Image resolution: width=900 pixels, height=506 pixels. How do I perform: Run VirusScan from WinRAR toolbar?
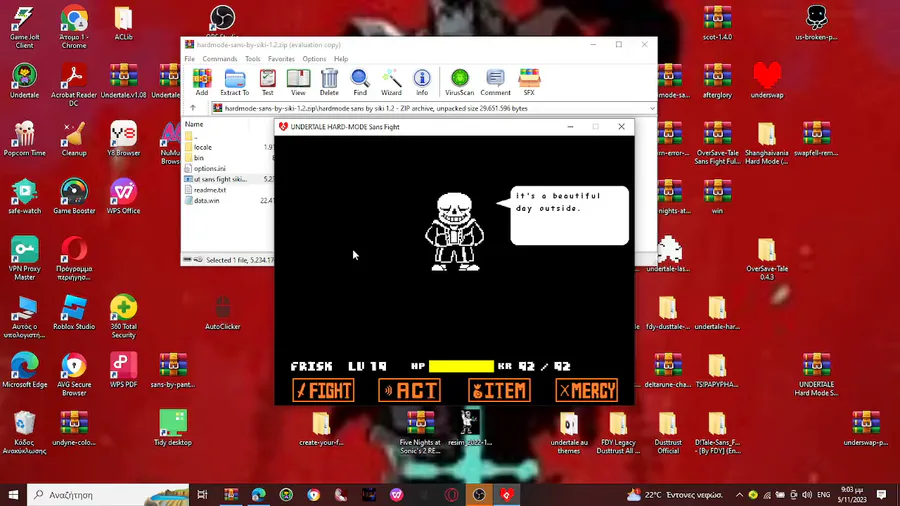click(460, 82)
